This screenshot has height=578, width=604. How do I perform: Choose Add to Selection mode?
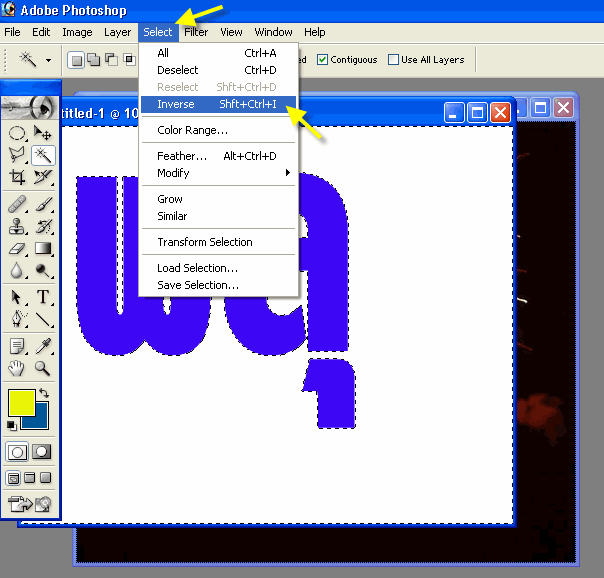point(93,60)
